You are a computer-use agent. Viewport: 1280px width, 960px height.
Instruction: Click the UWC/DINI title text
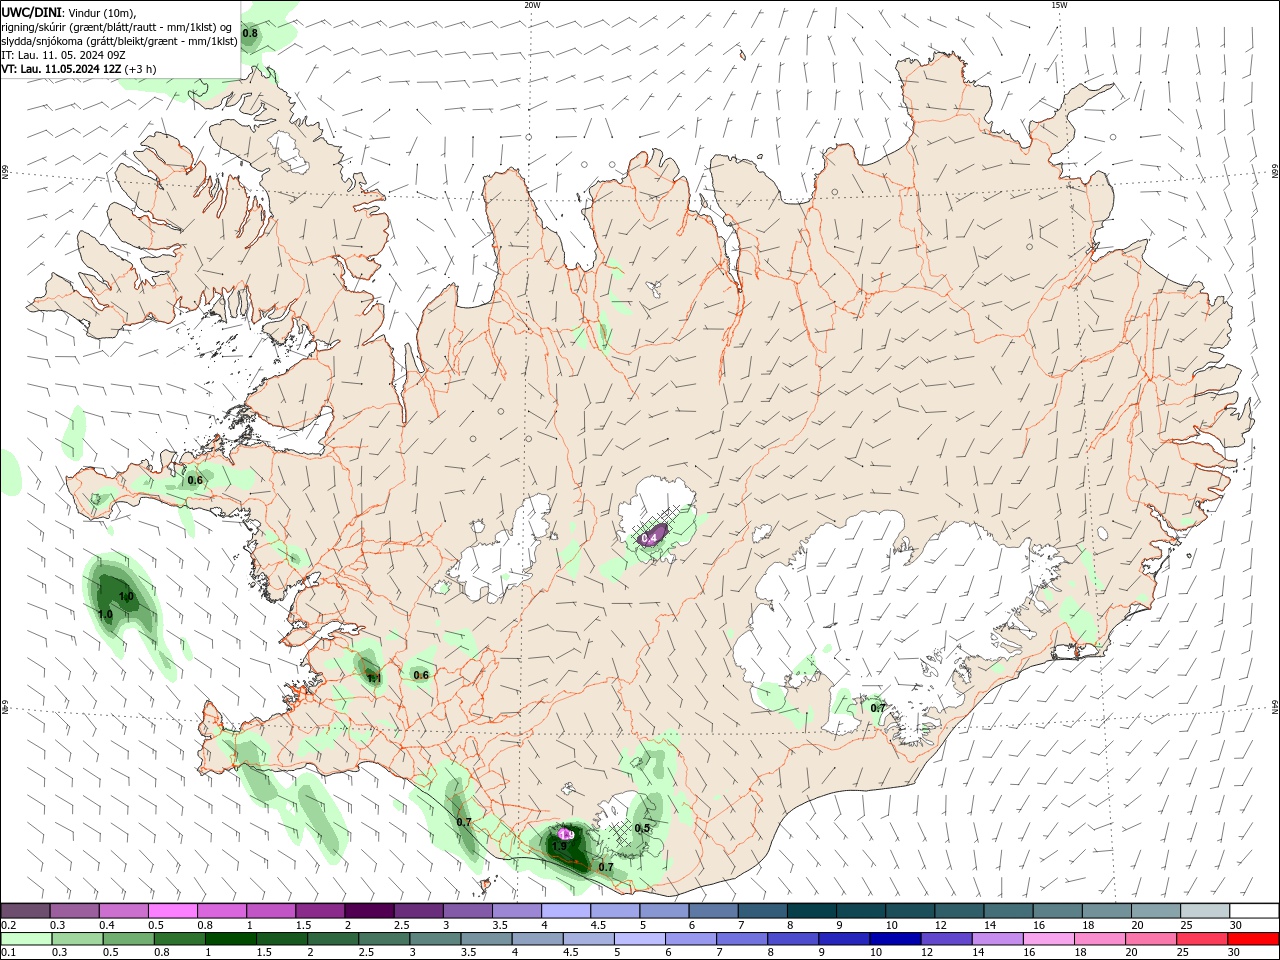[30, 12]
